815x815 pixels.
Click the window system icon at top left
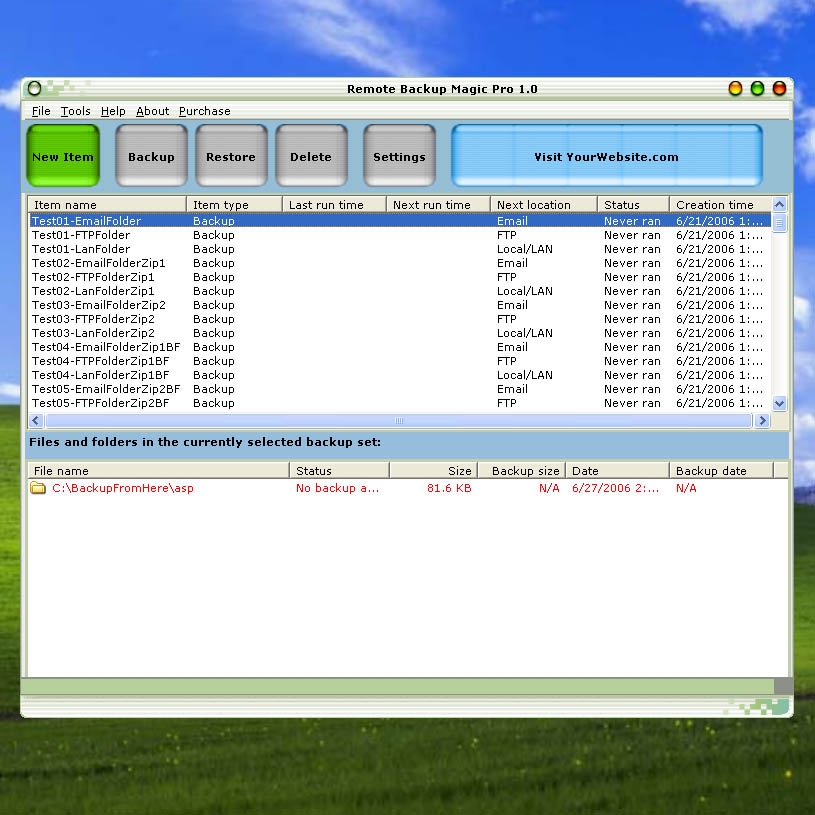point(34,88)
